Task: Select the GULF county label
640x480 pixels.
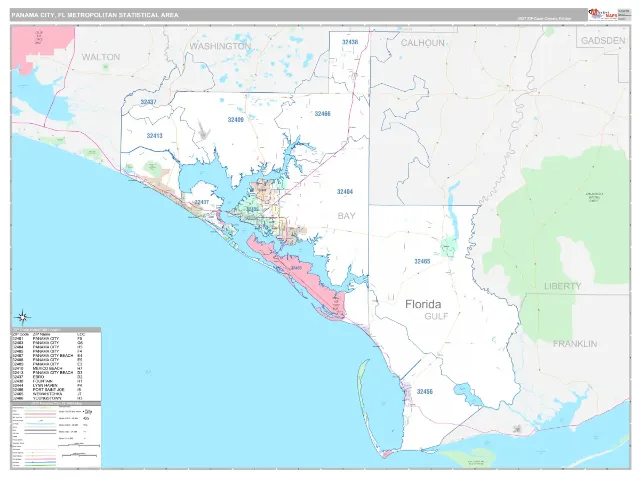Action: [436, 316]
